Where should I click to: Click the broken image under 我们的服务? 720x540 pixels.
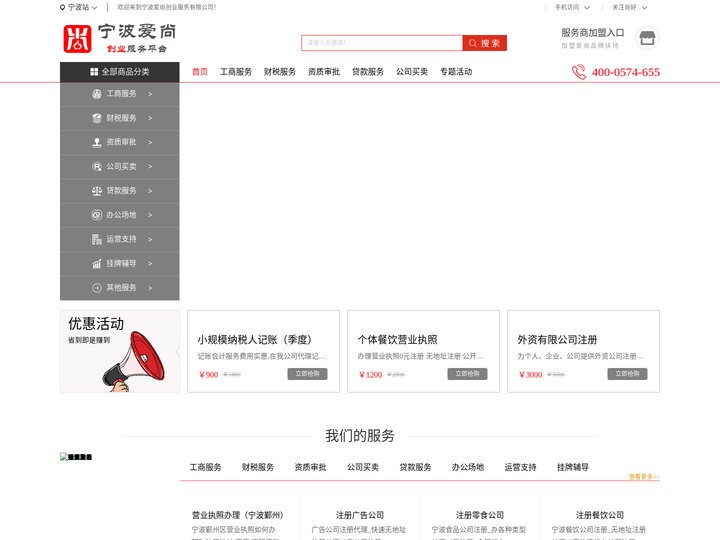point(76,457)
